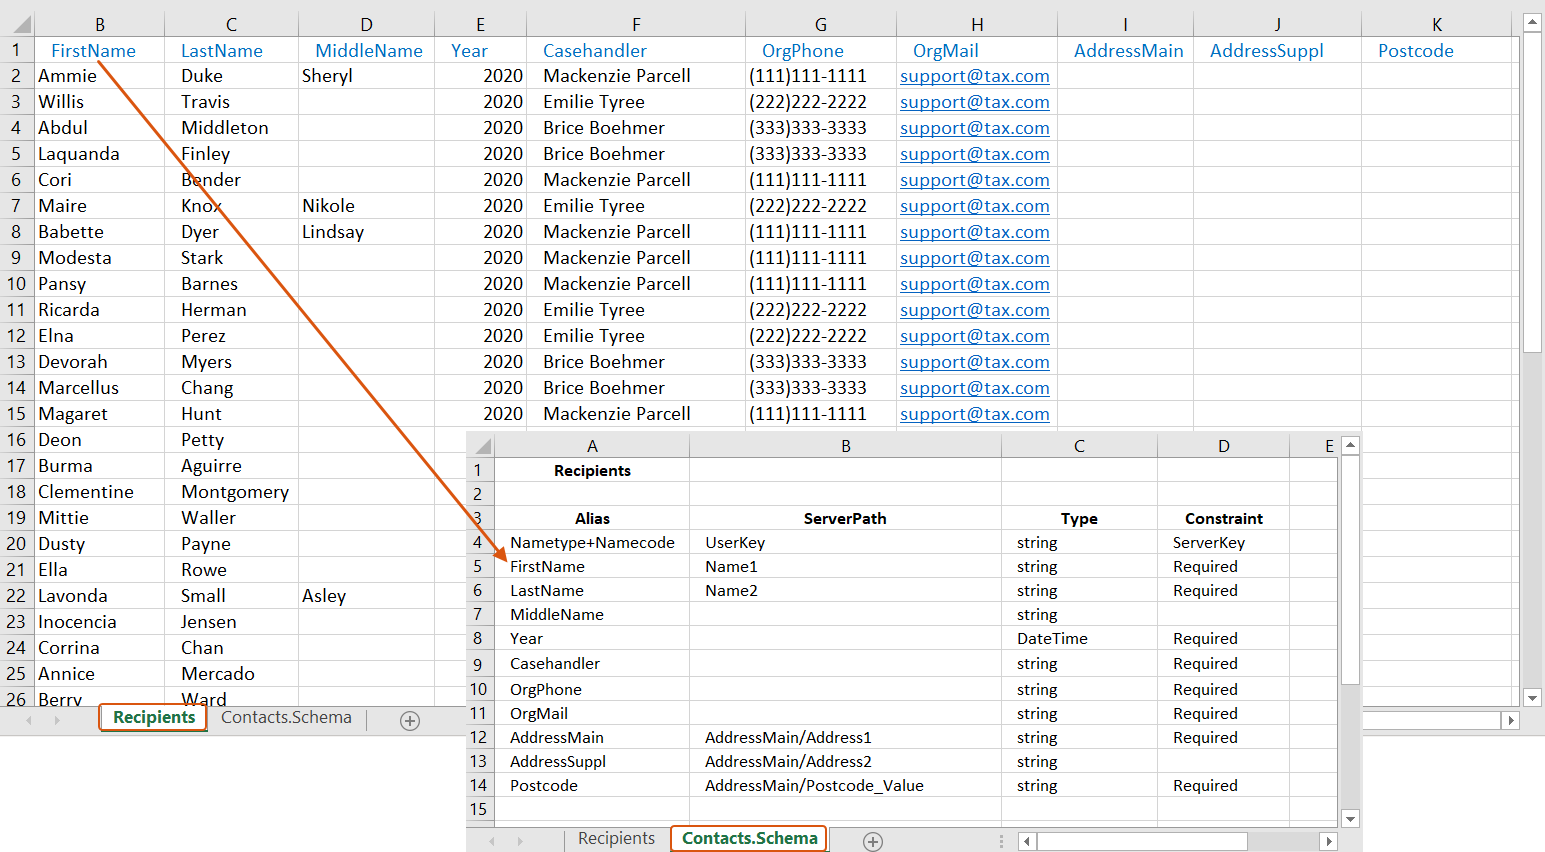Select the ServerKey constraint cell in row 4

tap(1224, 542)
